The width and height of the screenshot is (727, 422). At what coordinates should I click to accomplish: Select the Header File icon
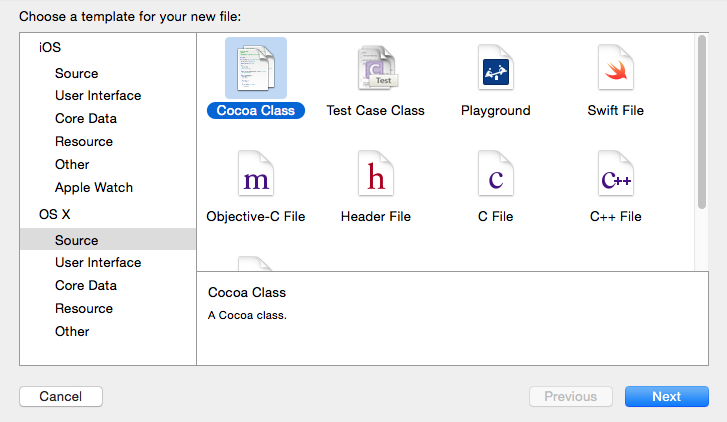[376, 174]
